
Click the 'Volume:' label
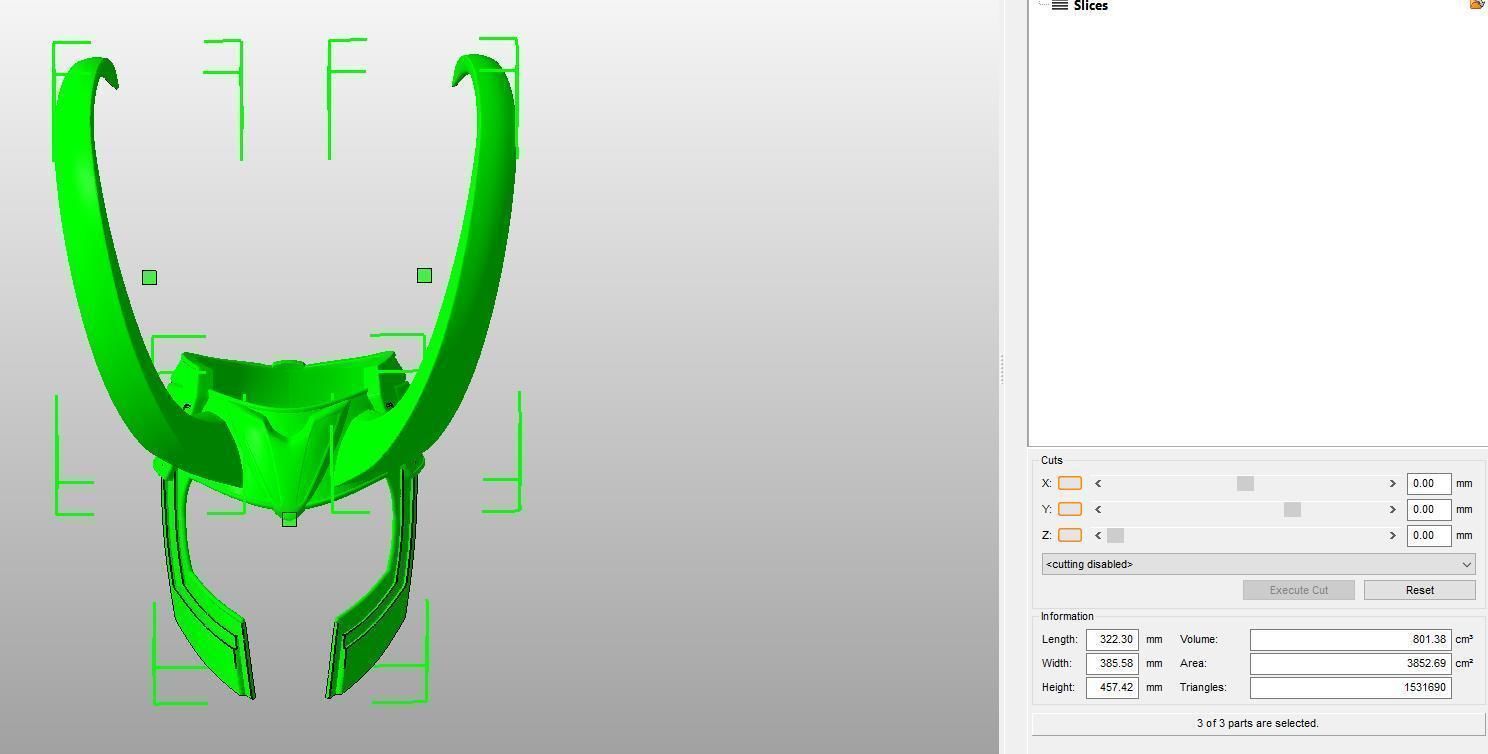coord(1199,639)
